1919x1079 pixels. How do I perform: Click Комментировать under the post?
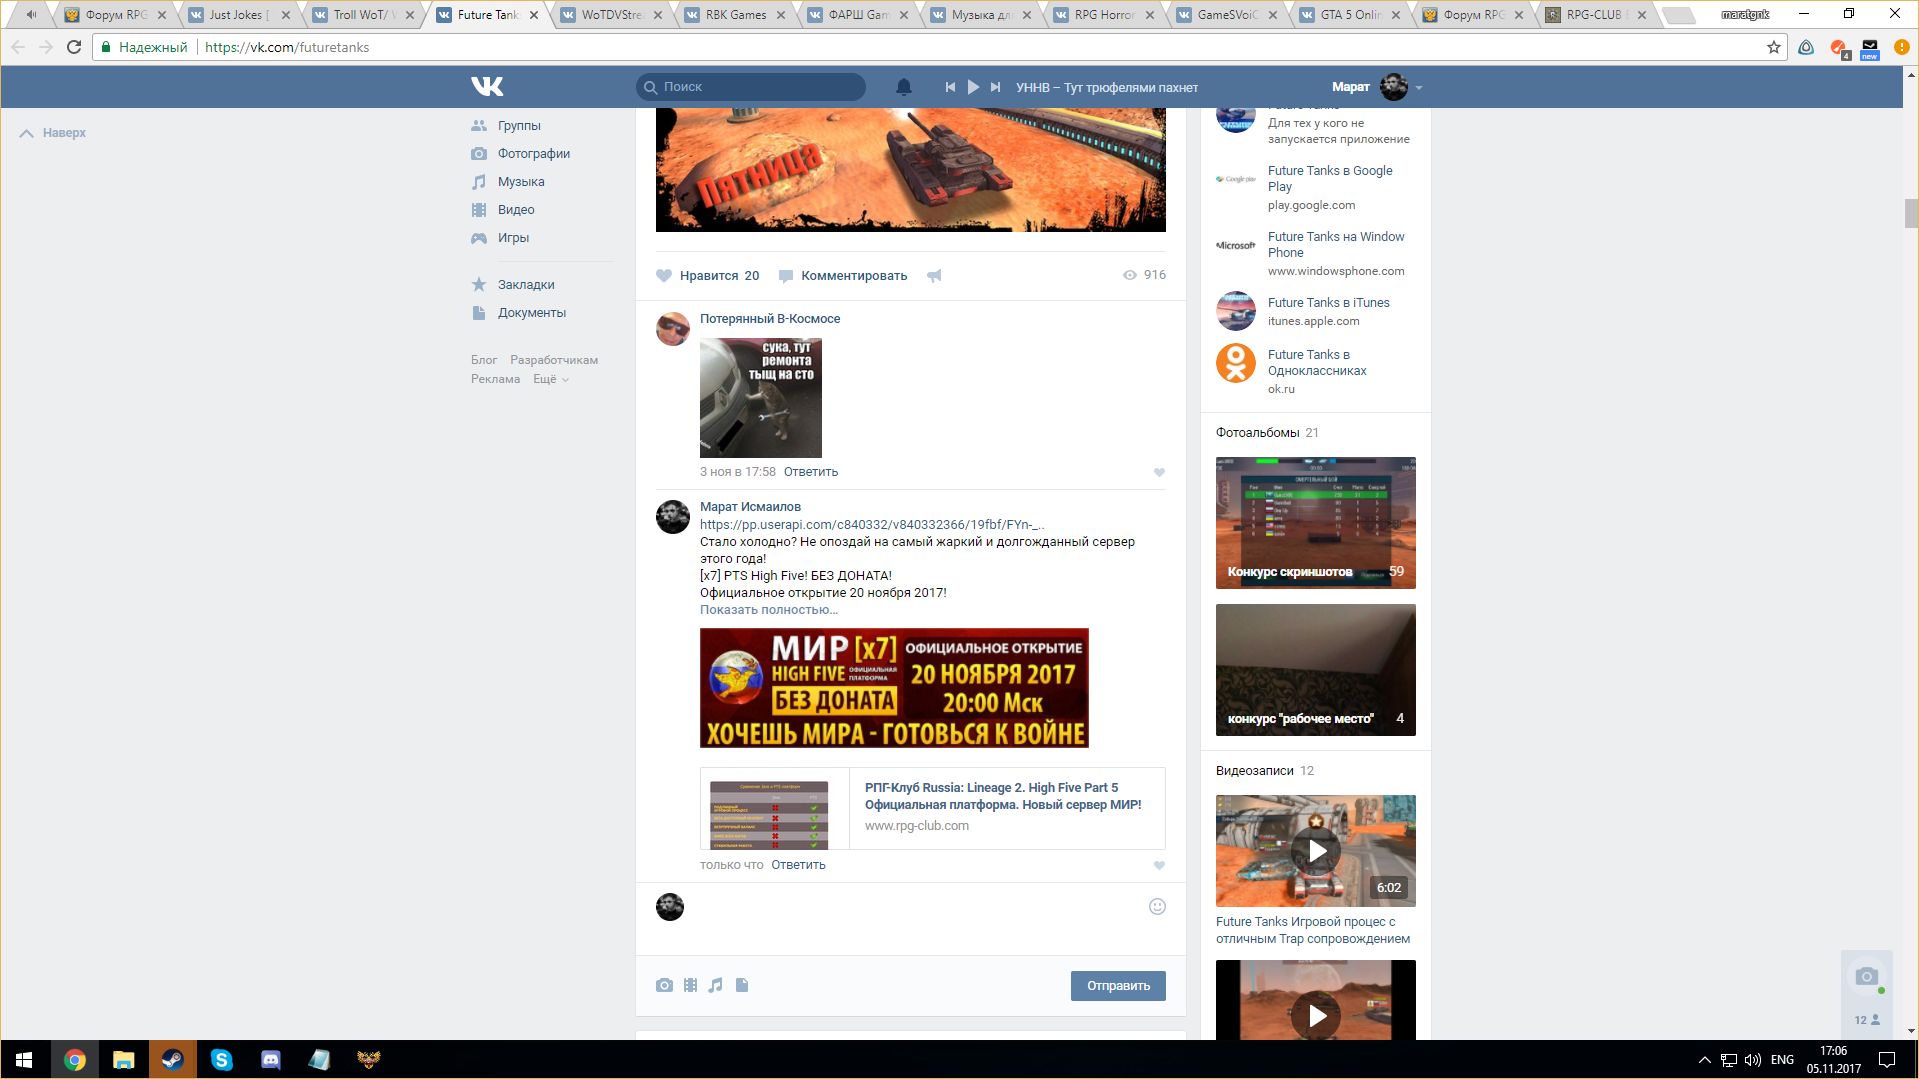point(843,276)
